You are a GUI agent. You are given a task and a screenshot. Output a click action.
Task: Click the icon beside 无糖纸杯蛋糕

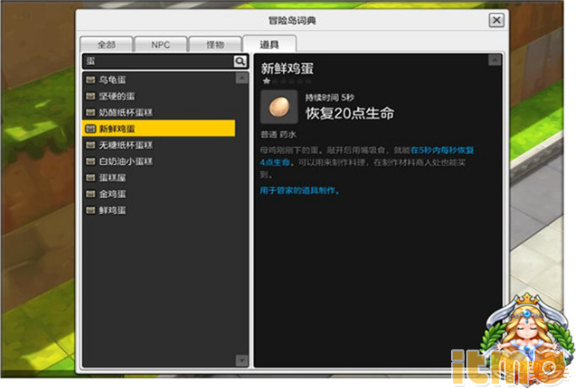90,145
